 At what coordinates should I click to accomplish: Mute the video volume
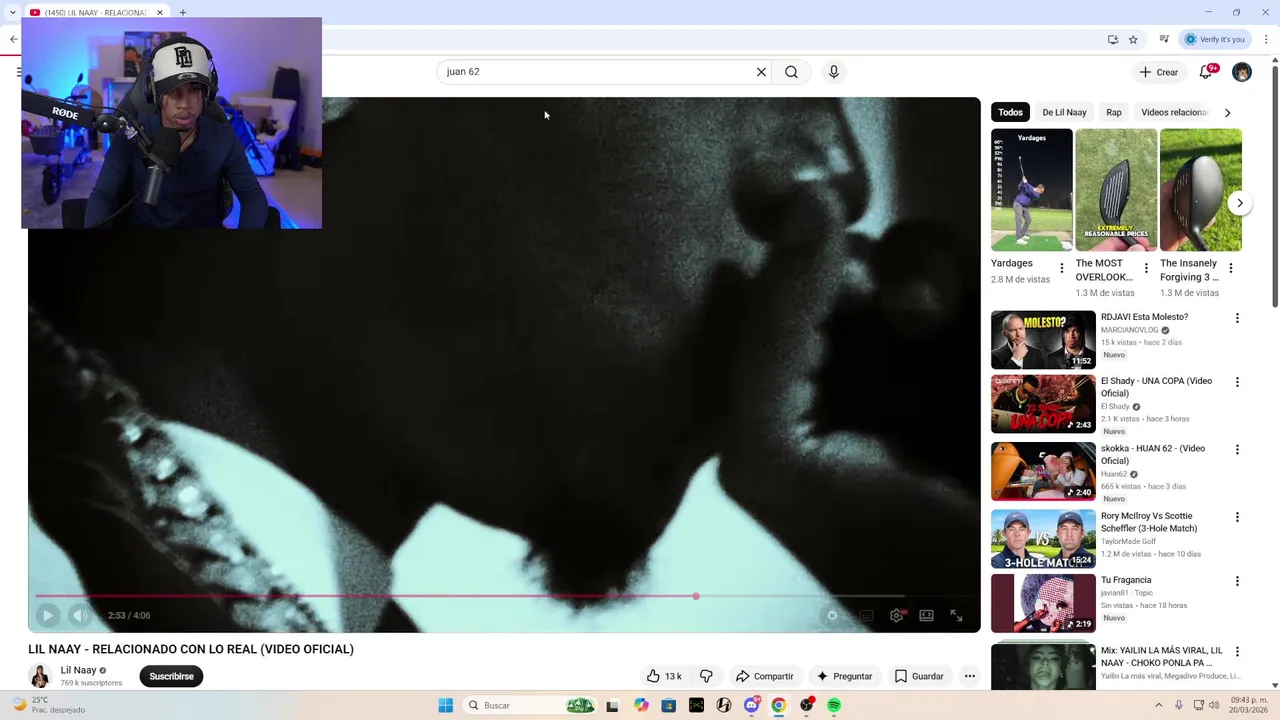(80, 616)
